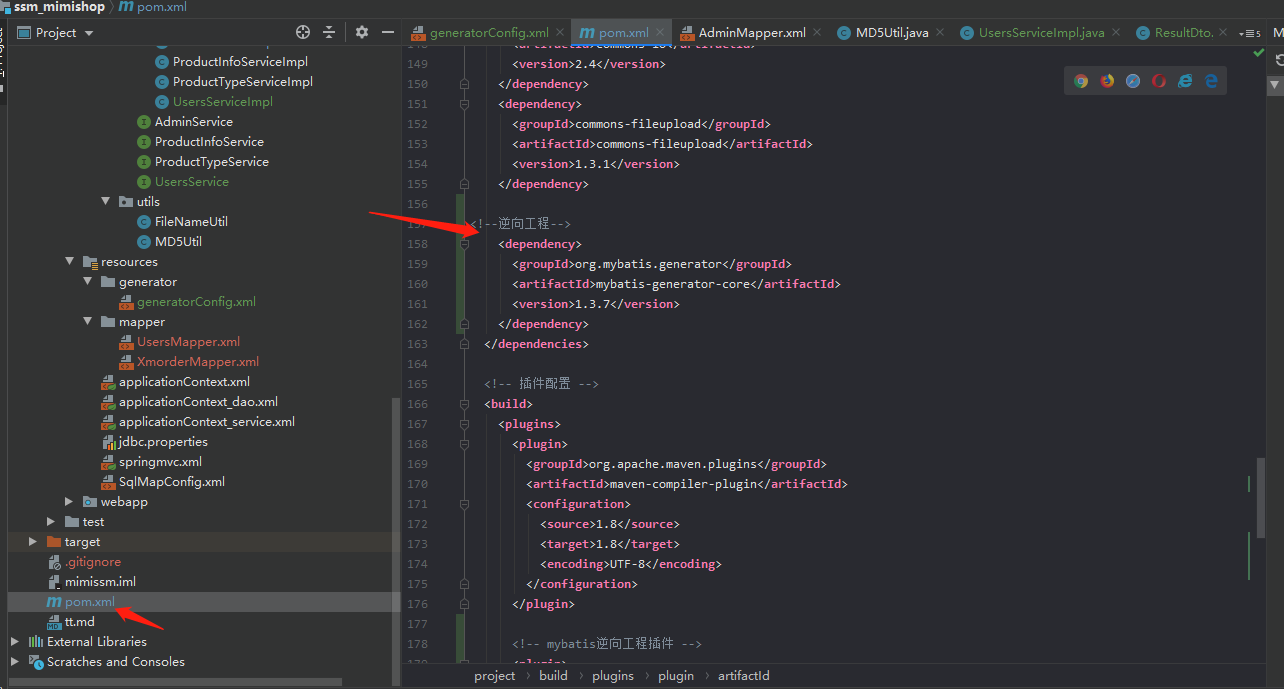Viewport: 1284px width, 689px height.
Task: Close the pom.xml editor tab
Action: (661, 33)
